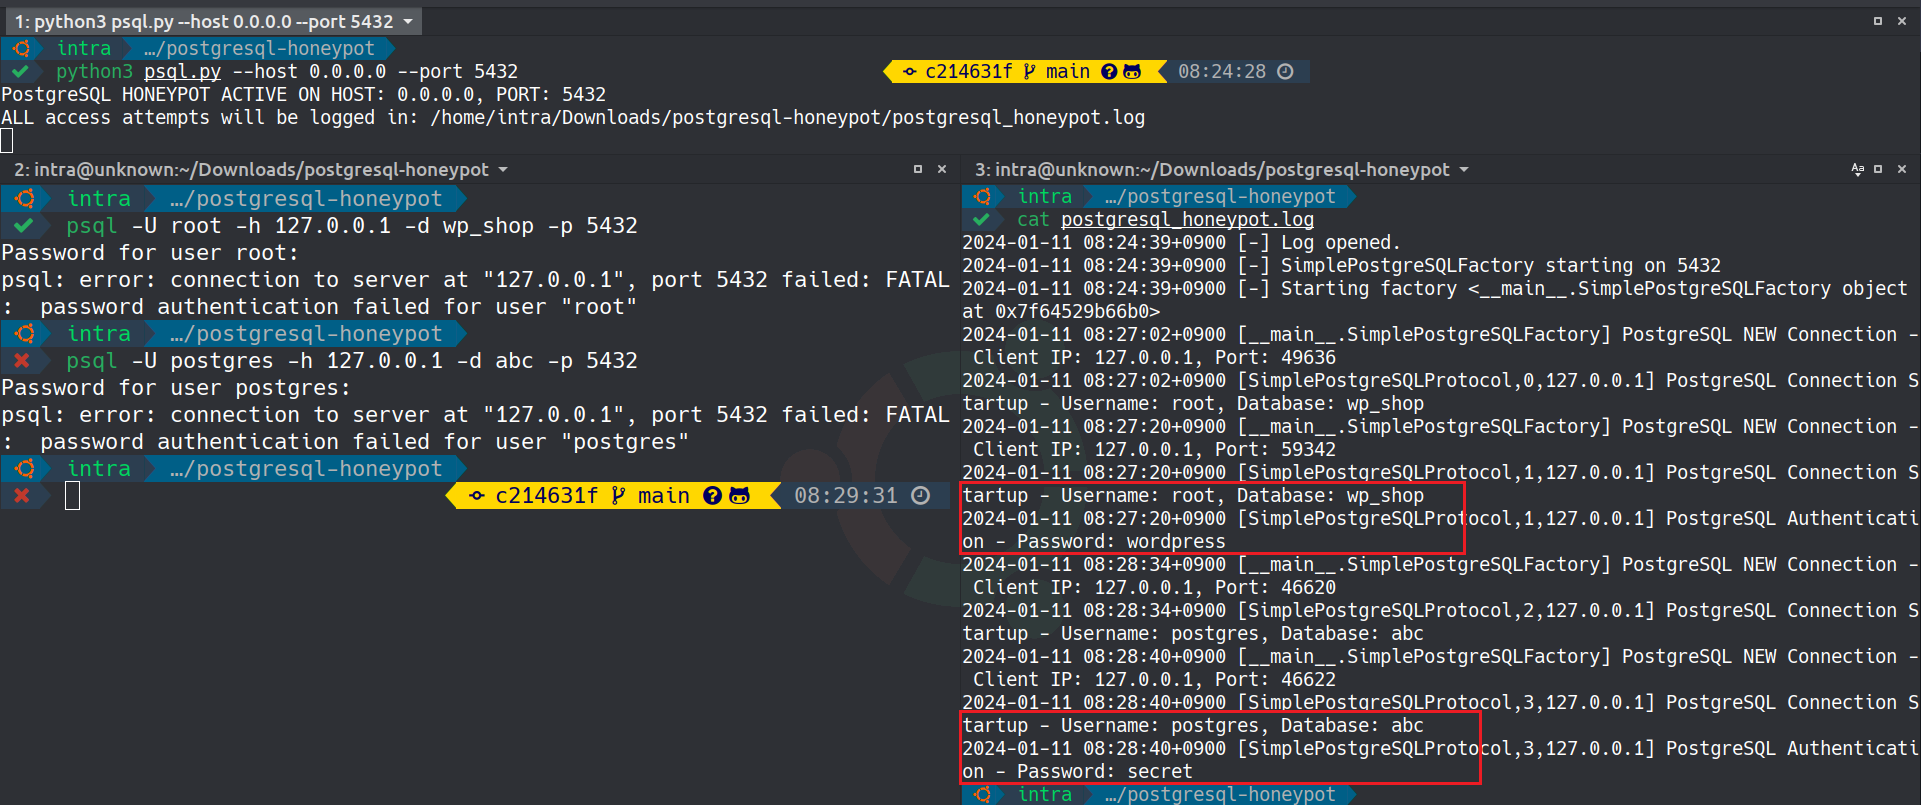This screenshot has height=805, width=1921.
Task: Click the git branch icon before 'main' in terminal 2
Action: point(618,496)
